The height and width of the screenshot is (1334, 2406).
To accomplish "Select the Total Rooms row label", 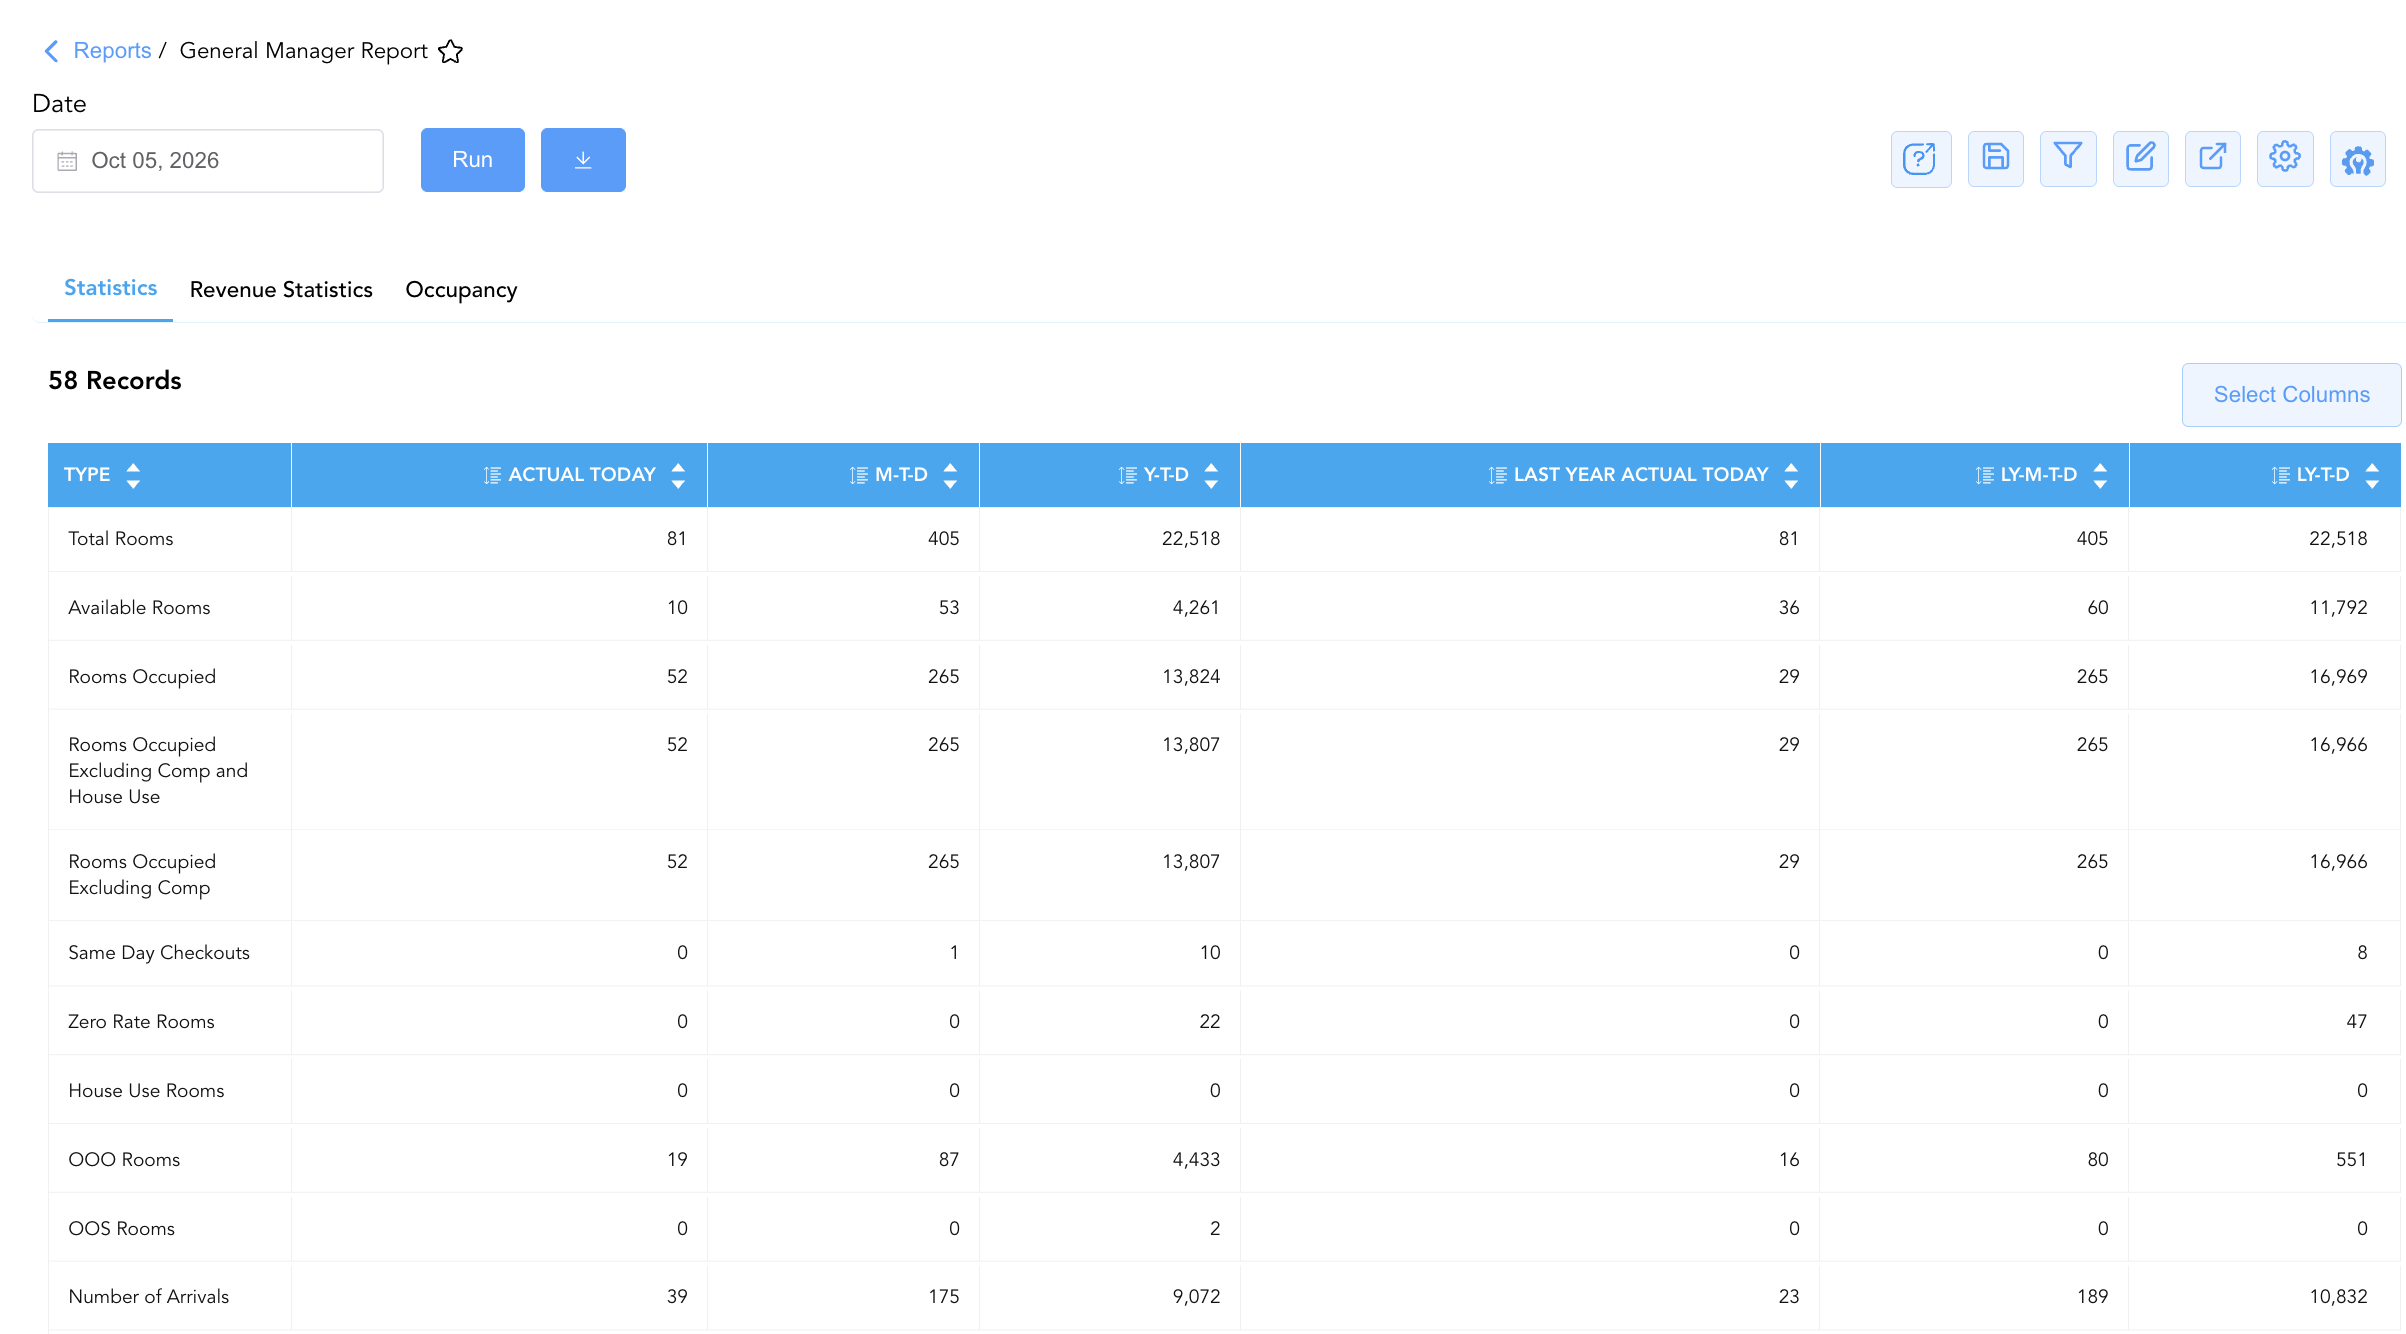I will (x=121, y=539).
